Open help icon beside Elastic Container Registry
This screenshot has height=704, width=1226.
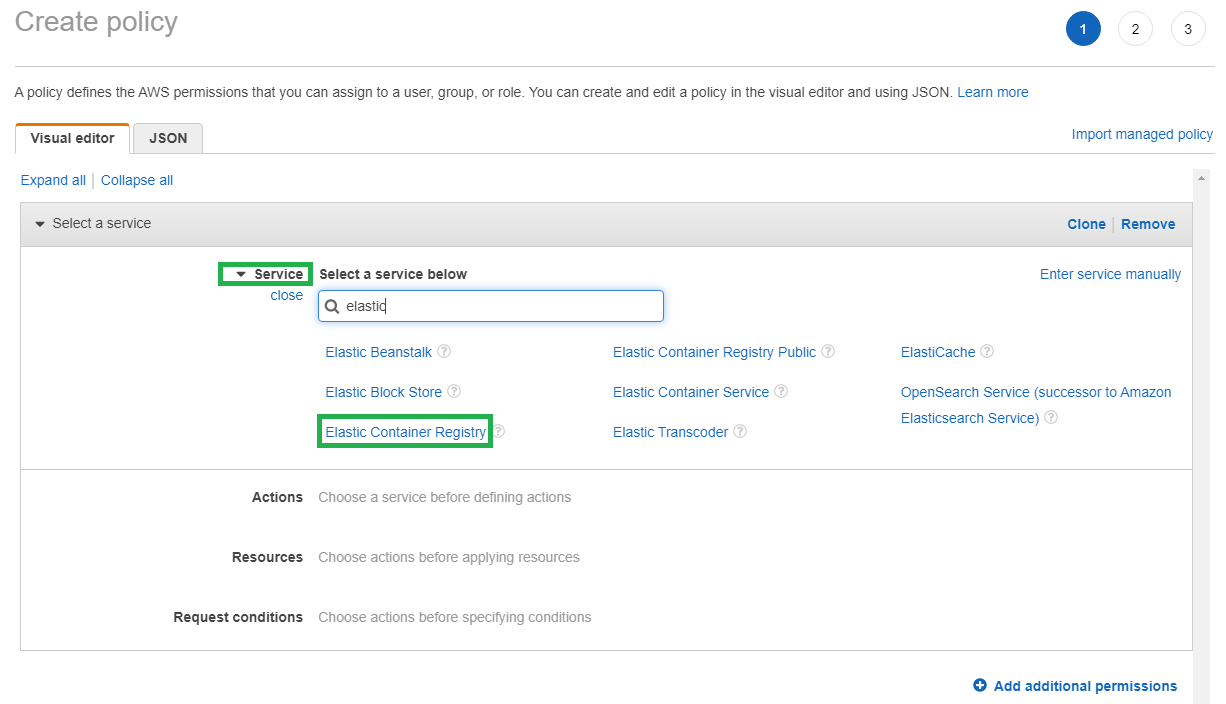click(499, 432)
